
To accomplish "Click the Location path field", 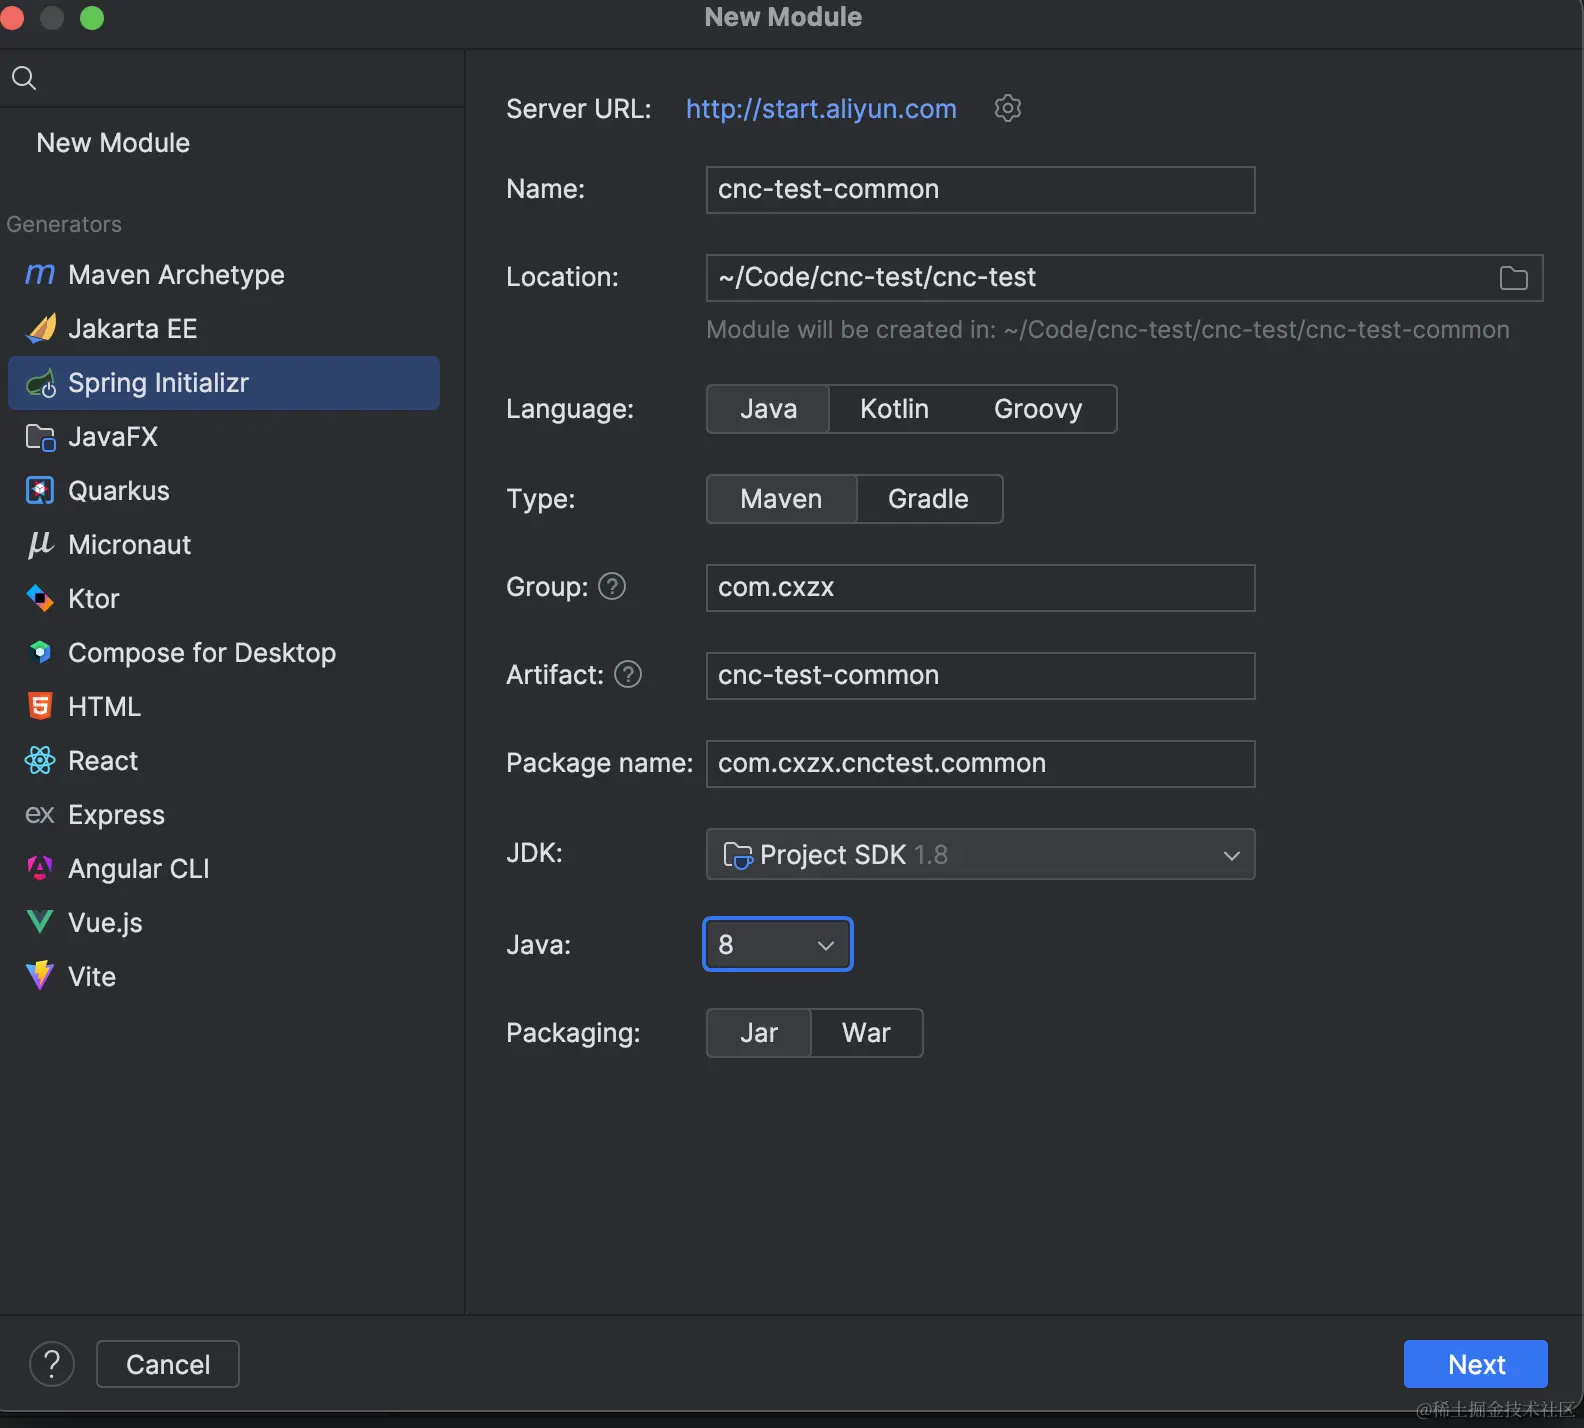I will (x=1124, y=278).
